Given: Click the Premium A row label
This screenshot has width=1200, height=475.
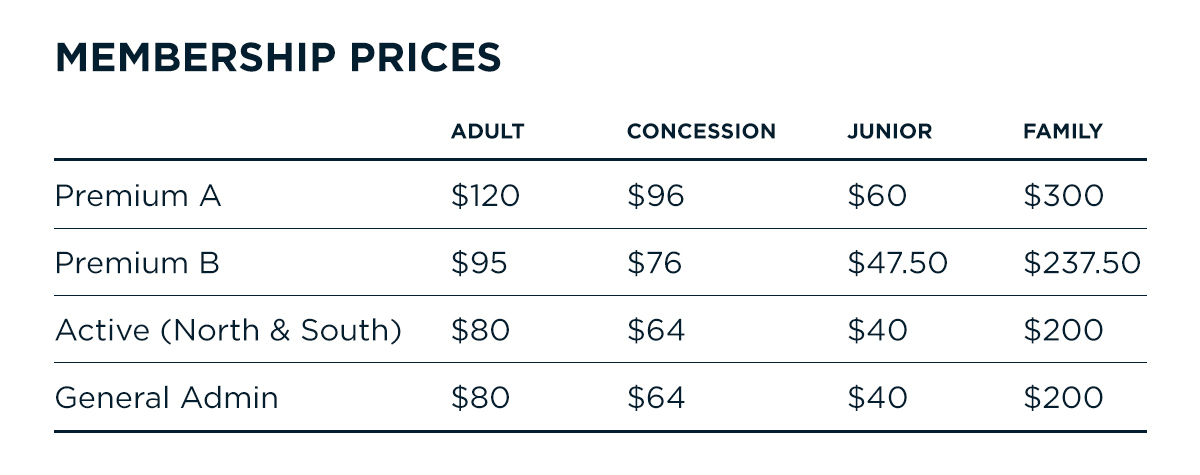Looking at the screenshot, I should click(138, 195).
